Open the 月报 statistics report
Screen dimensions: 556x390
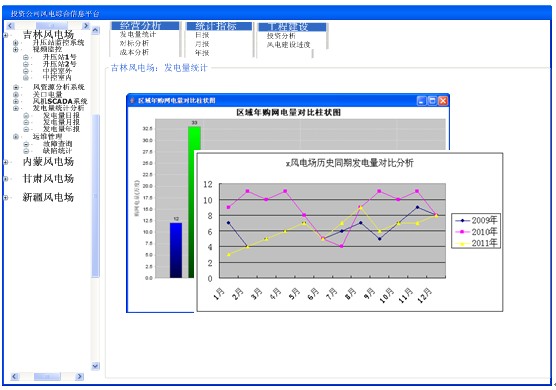click(x=202, y=44)
